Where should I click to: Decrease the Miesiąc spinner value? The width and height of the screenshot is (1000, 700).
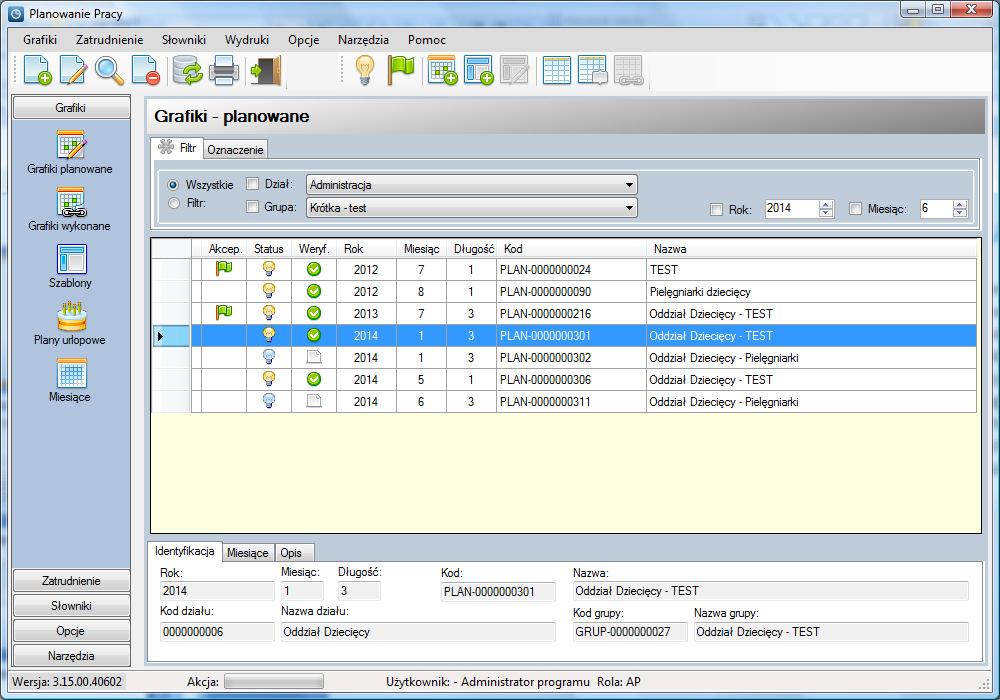(960, 212)
